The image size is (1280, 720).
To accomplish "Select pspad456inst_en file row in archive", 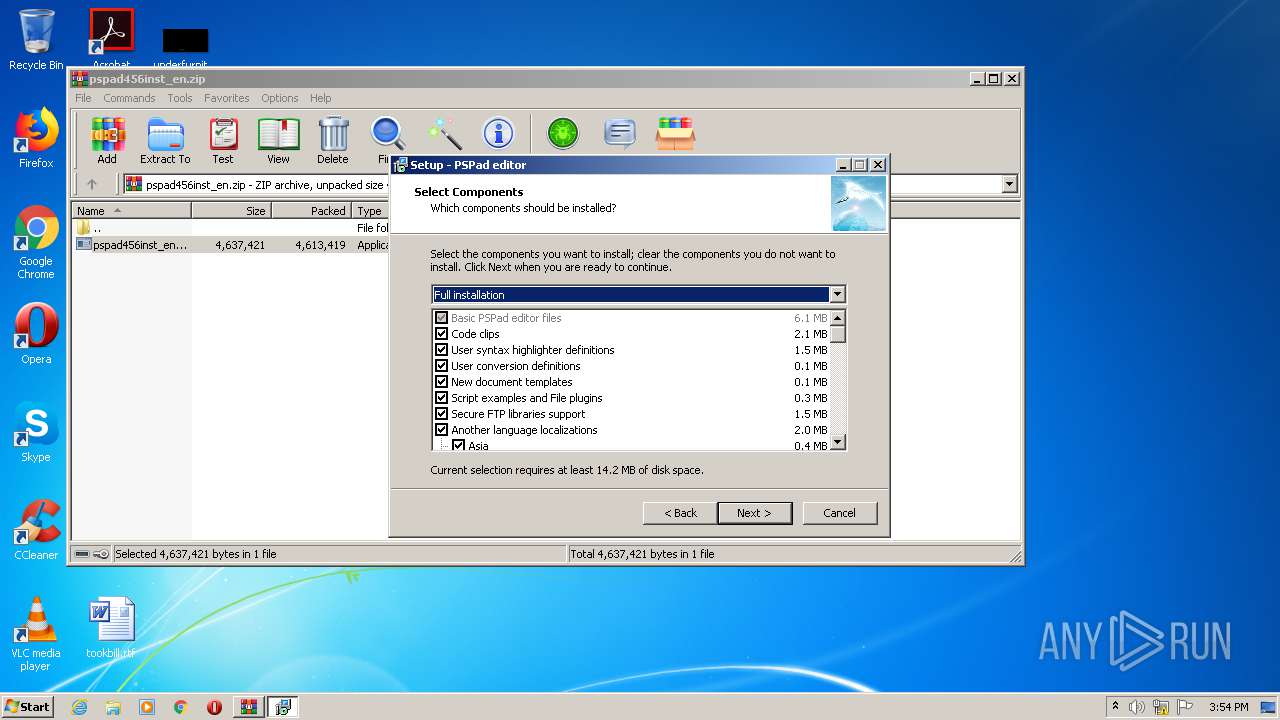I will tap(230, 244).
